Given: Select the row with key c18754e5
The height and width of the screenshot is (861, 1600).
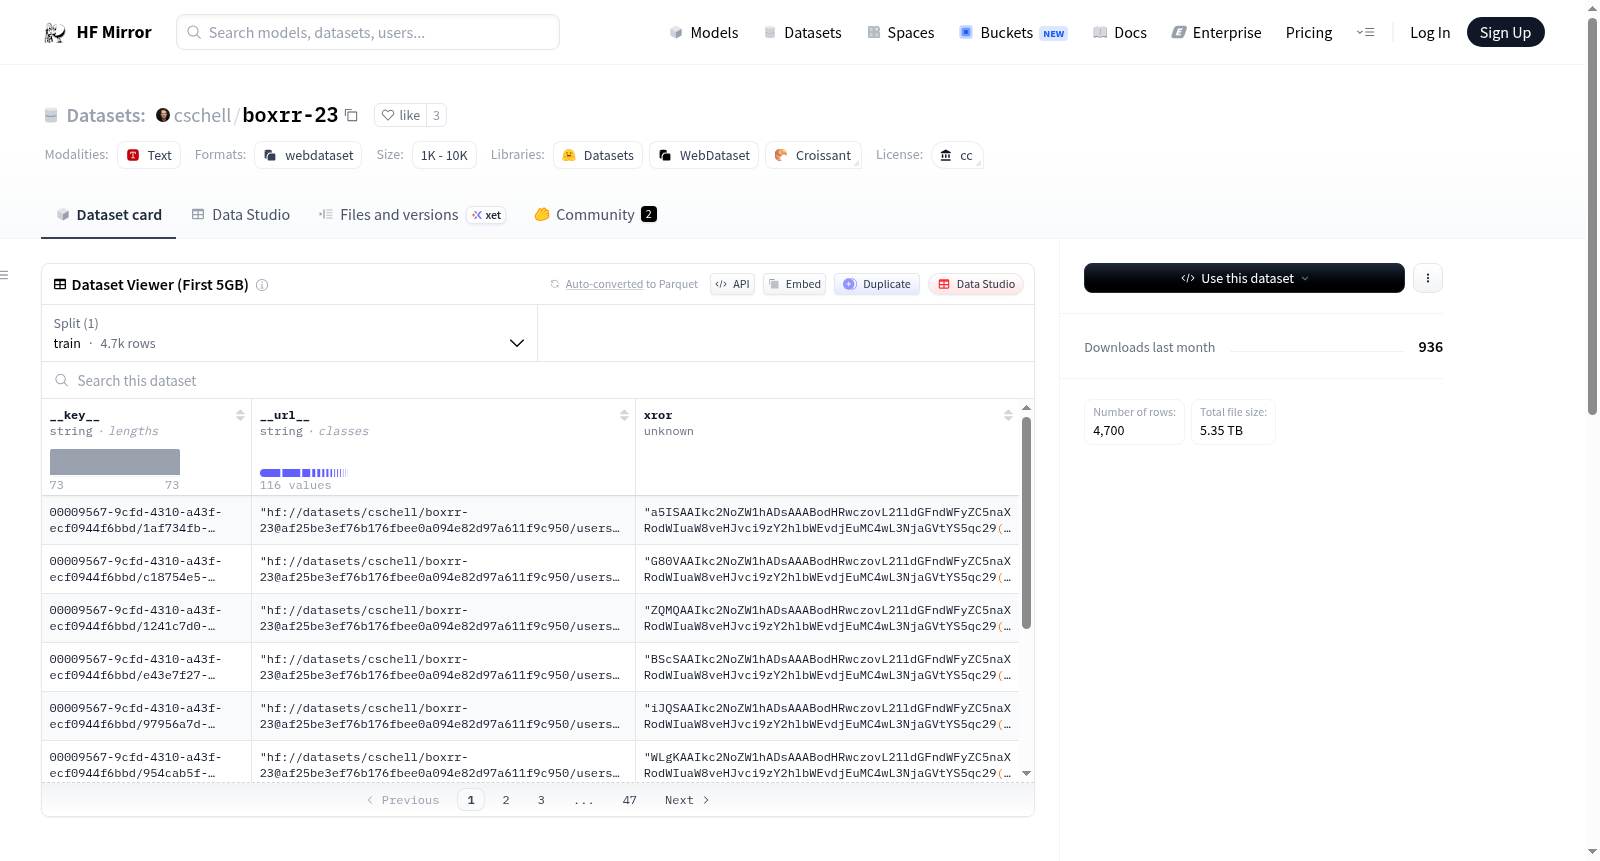Looking at the screenshot, I should (530, 569).
